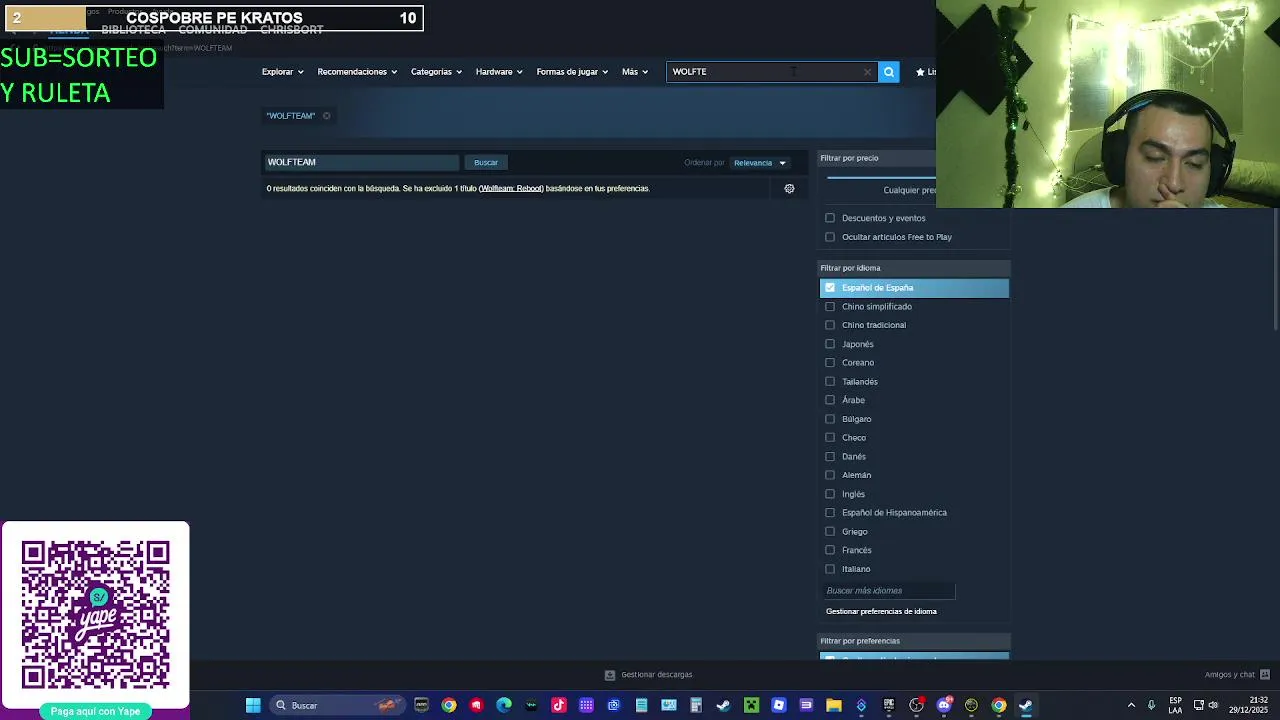Show hidden tray icons chevron
The image size is (1280, 720).
1131,705
